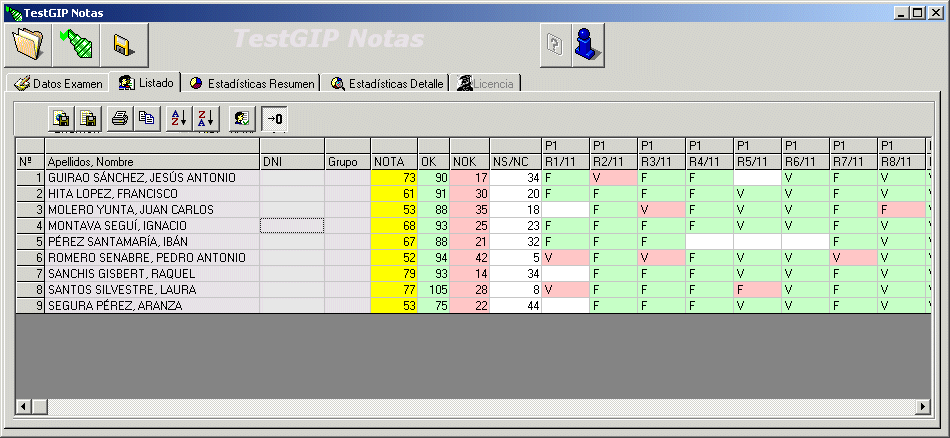Click the grayed question mark help icon

click(x=556, y=45)
